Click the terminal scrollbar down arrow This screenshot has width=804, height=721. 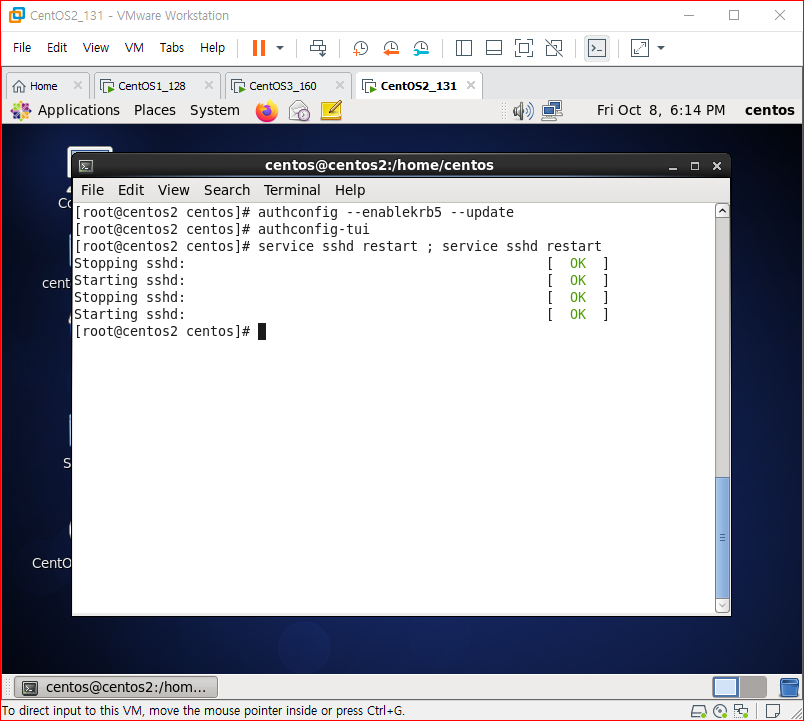click(722, 606)
